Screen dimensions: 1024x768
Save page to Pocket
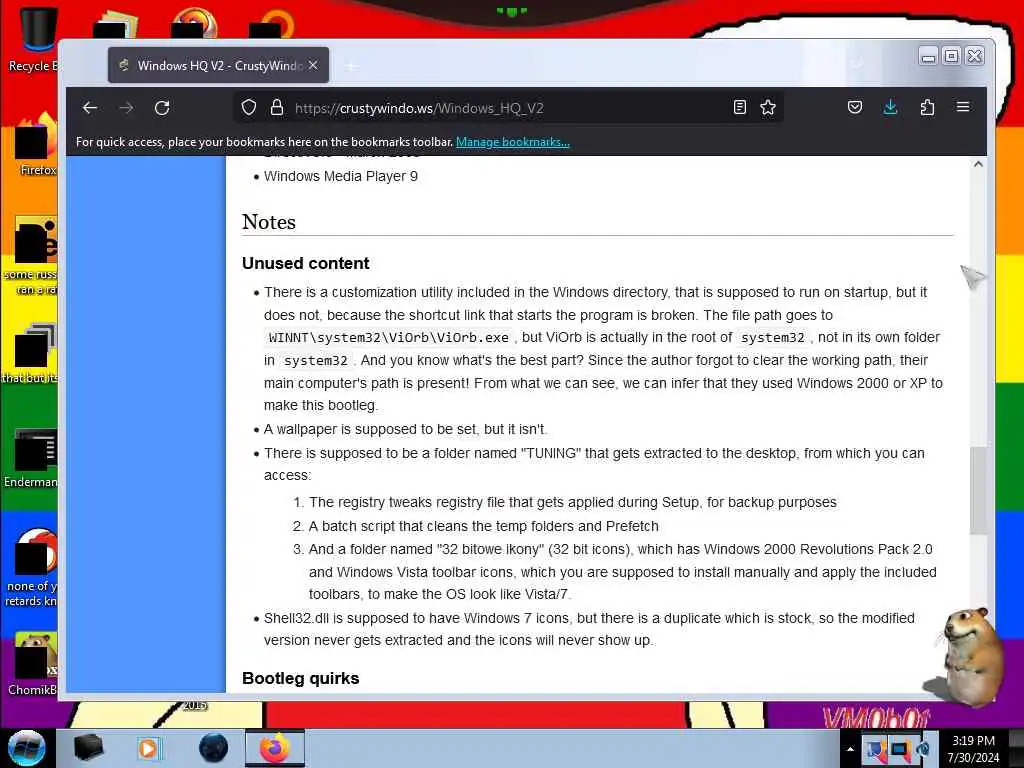point(855,108)
